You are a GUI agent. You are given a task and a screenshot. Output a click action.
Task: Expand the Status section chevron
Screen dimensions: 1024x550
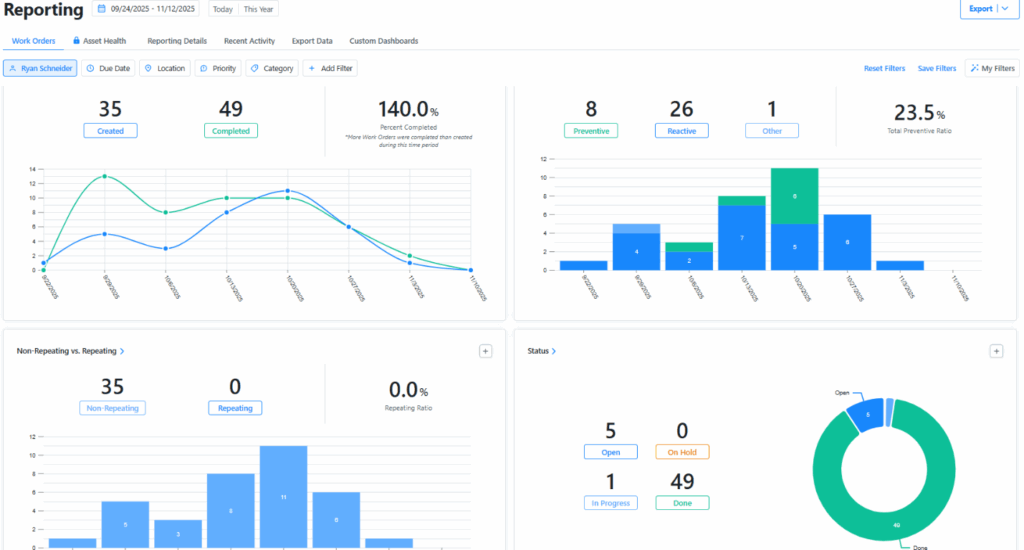click(x=554, y=352)
